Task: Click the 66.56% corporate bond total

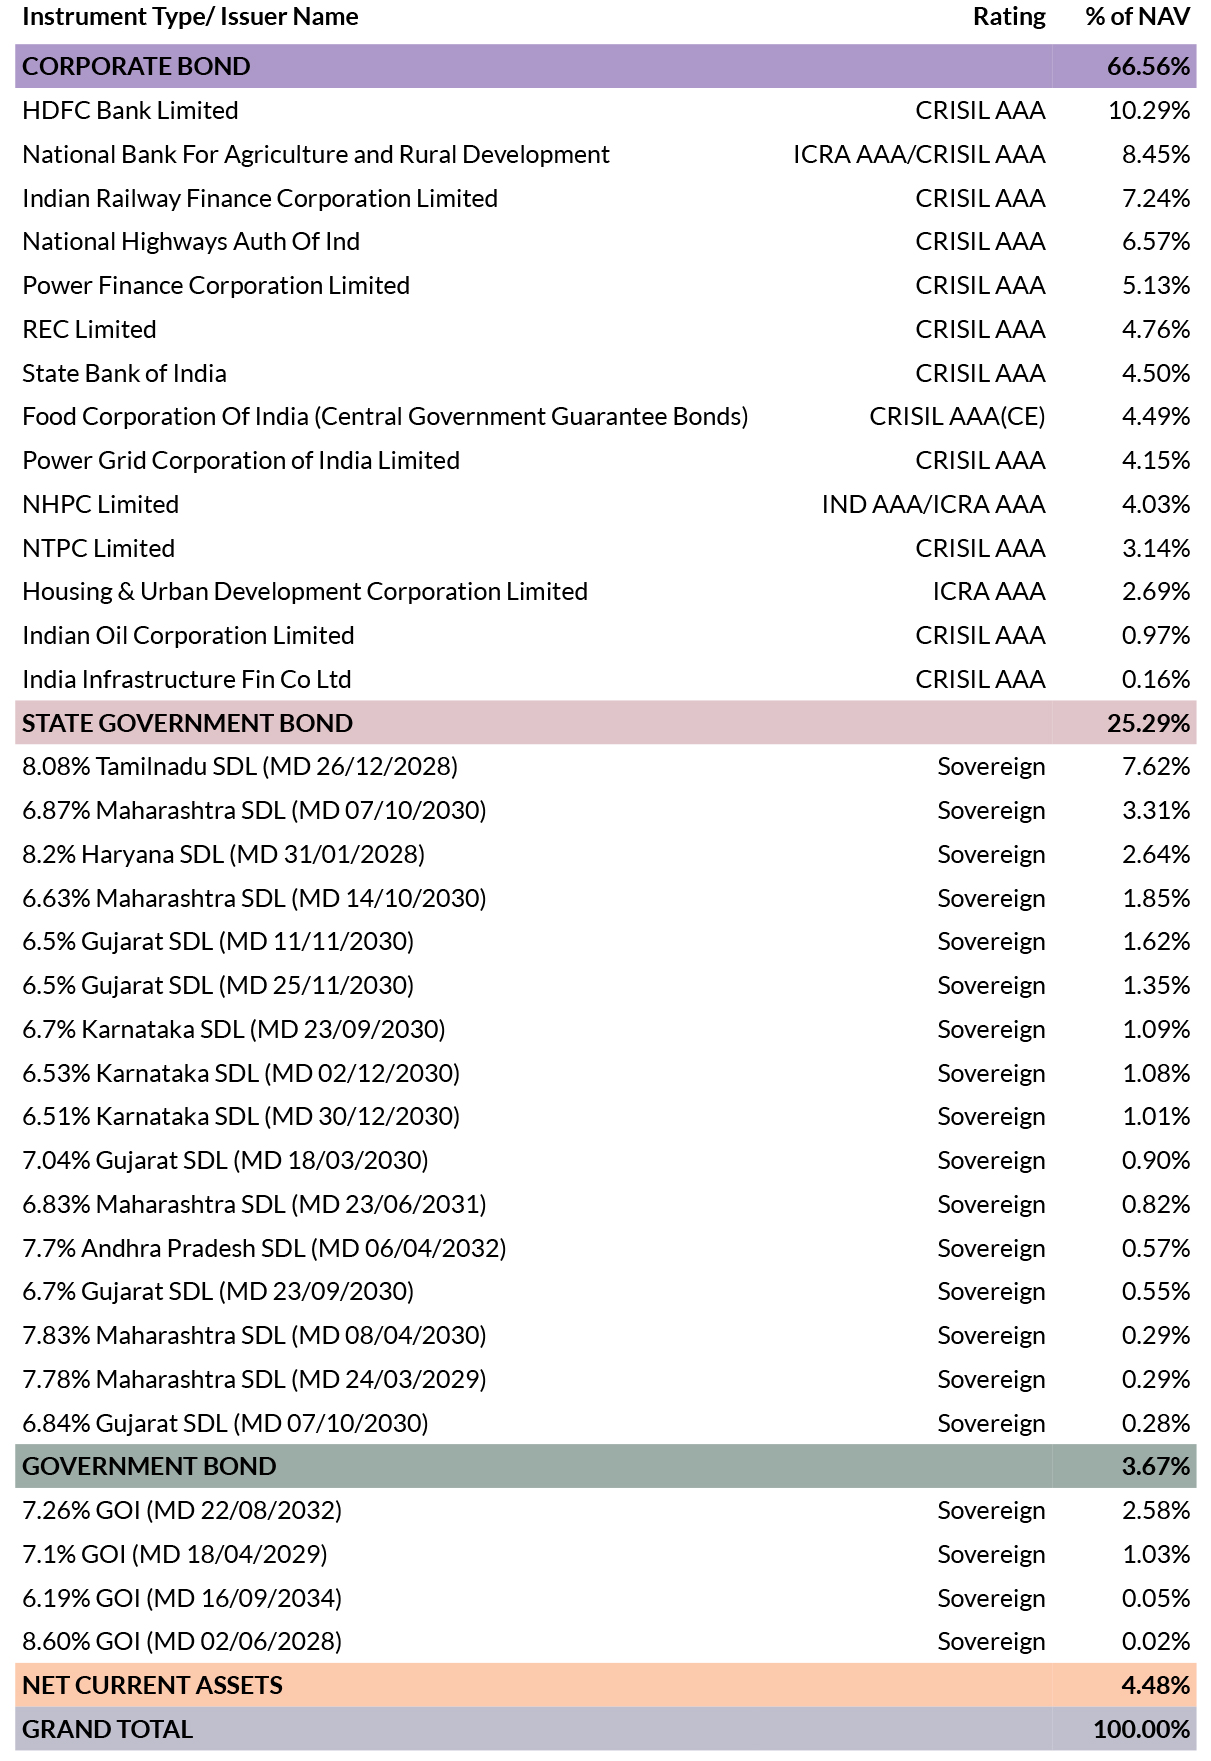Action: pos(1148,66)
